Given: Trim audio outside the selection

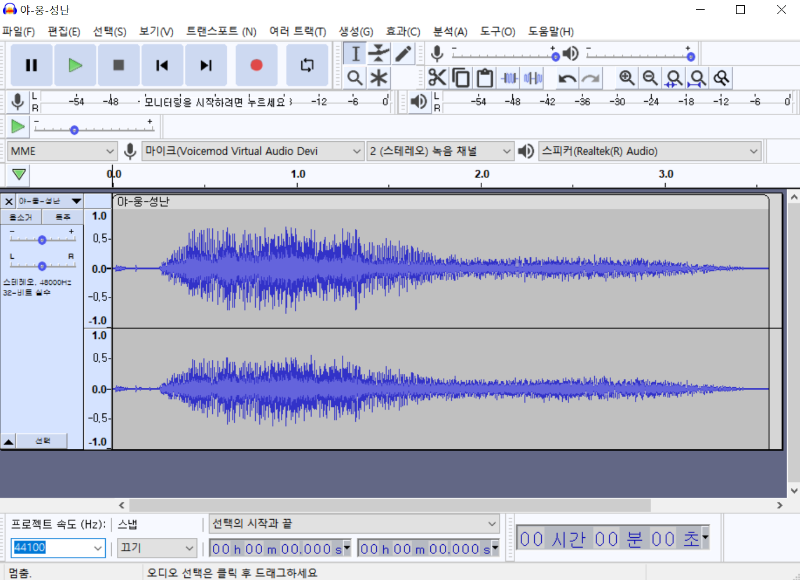Looking at the screenshot, I should pos(509,78).
